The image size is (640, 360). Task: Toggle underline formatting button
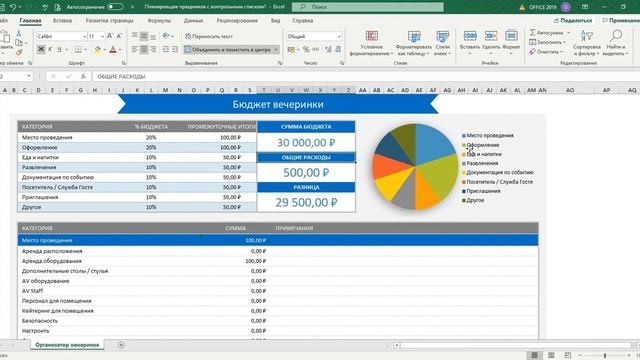(59, 49)
